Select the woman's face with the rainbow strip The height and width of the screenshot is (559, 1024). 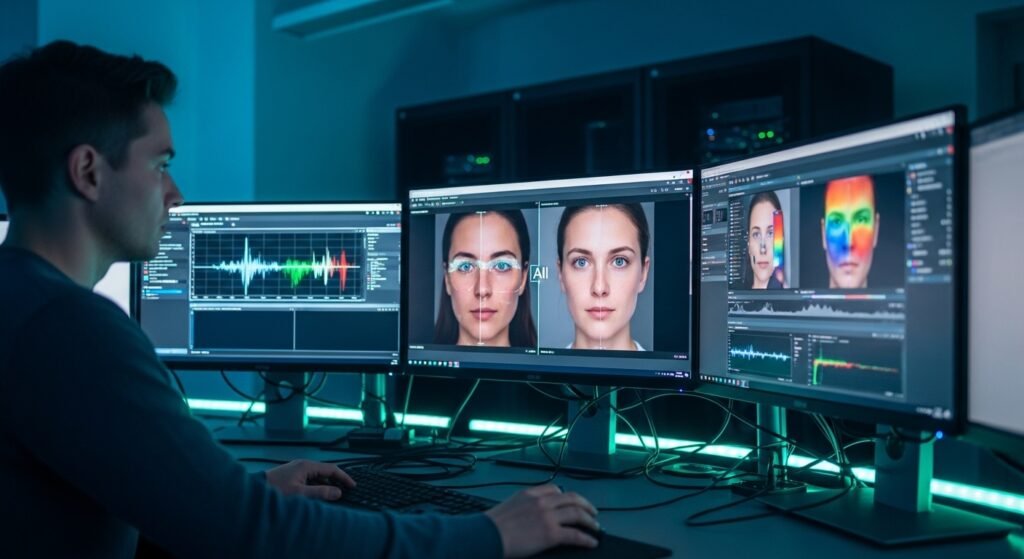[765, 240]
